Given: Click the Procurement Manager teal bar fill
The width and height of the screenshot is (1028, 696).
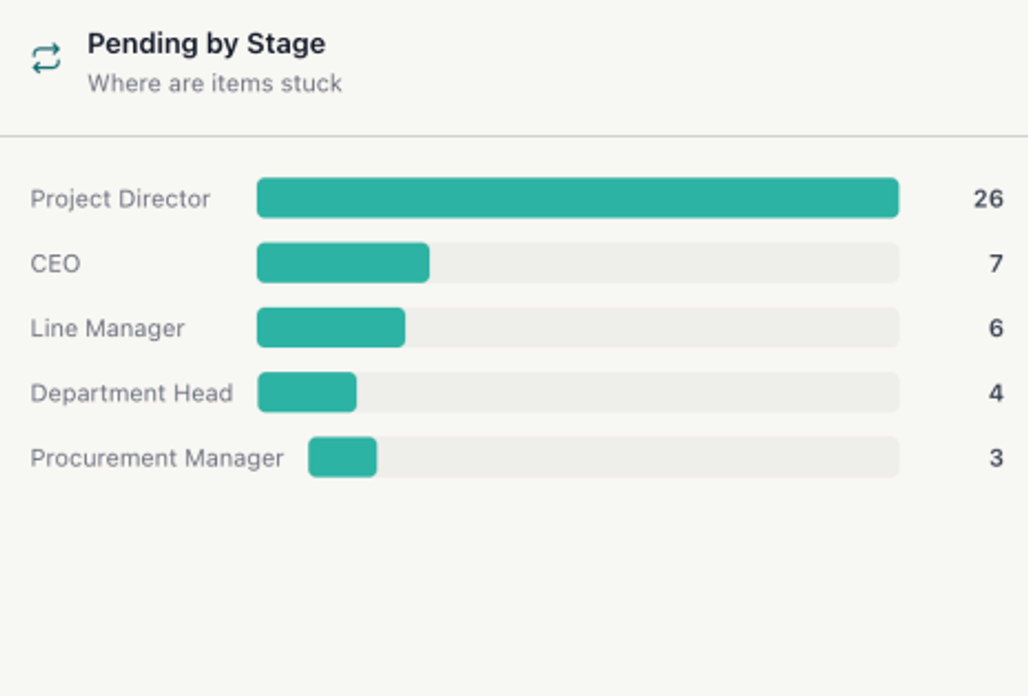Looking at the screenshot, I should pyautogui.click(x=342, y=458).
